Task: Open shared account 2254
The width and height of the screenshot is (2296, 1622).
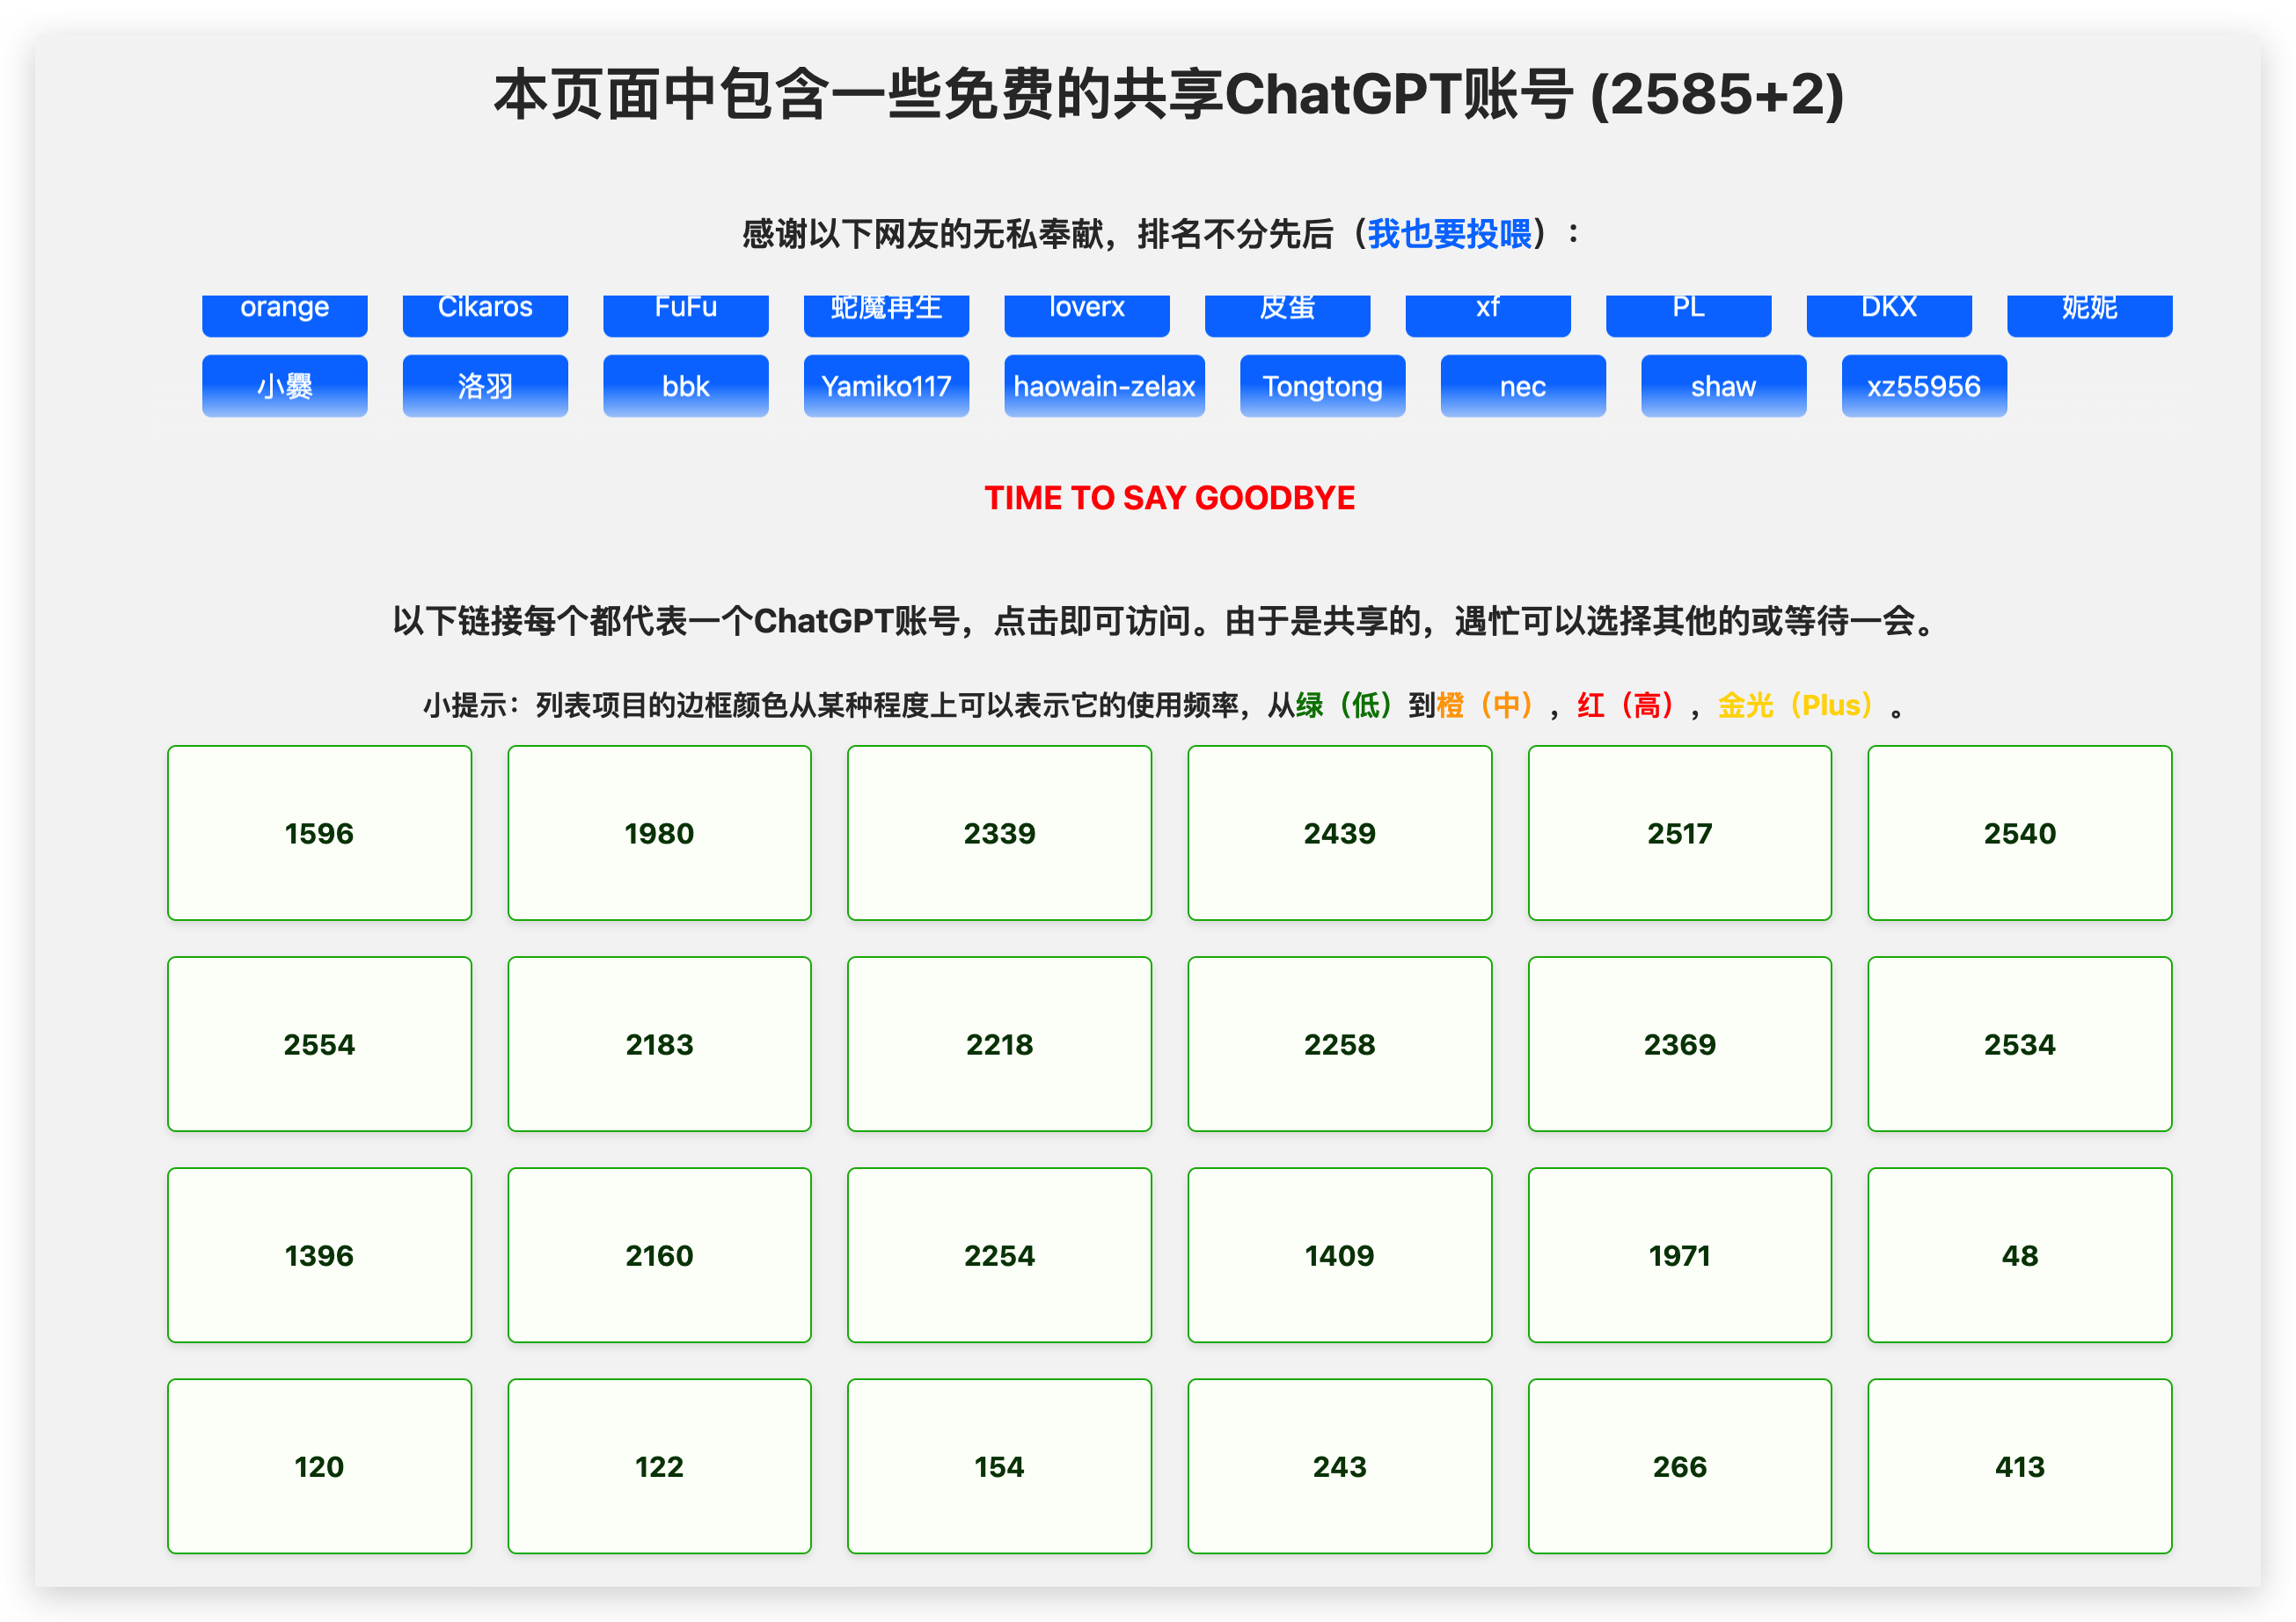Action: tap(999, 1255)
